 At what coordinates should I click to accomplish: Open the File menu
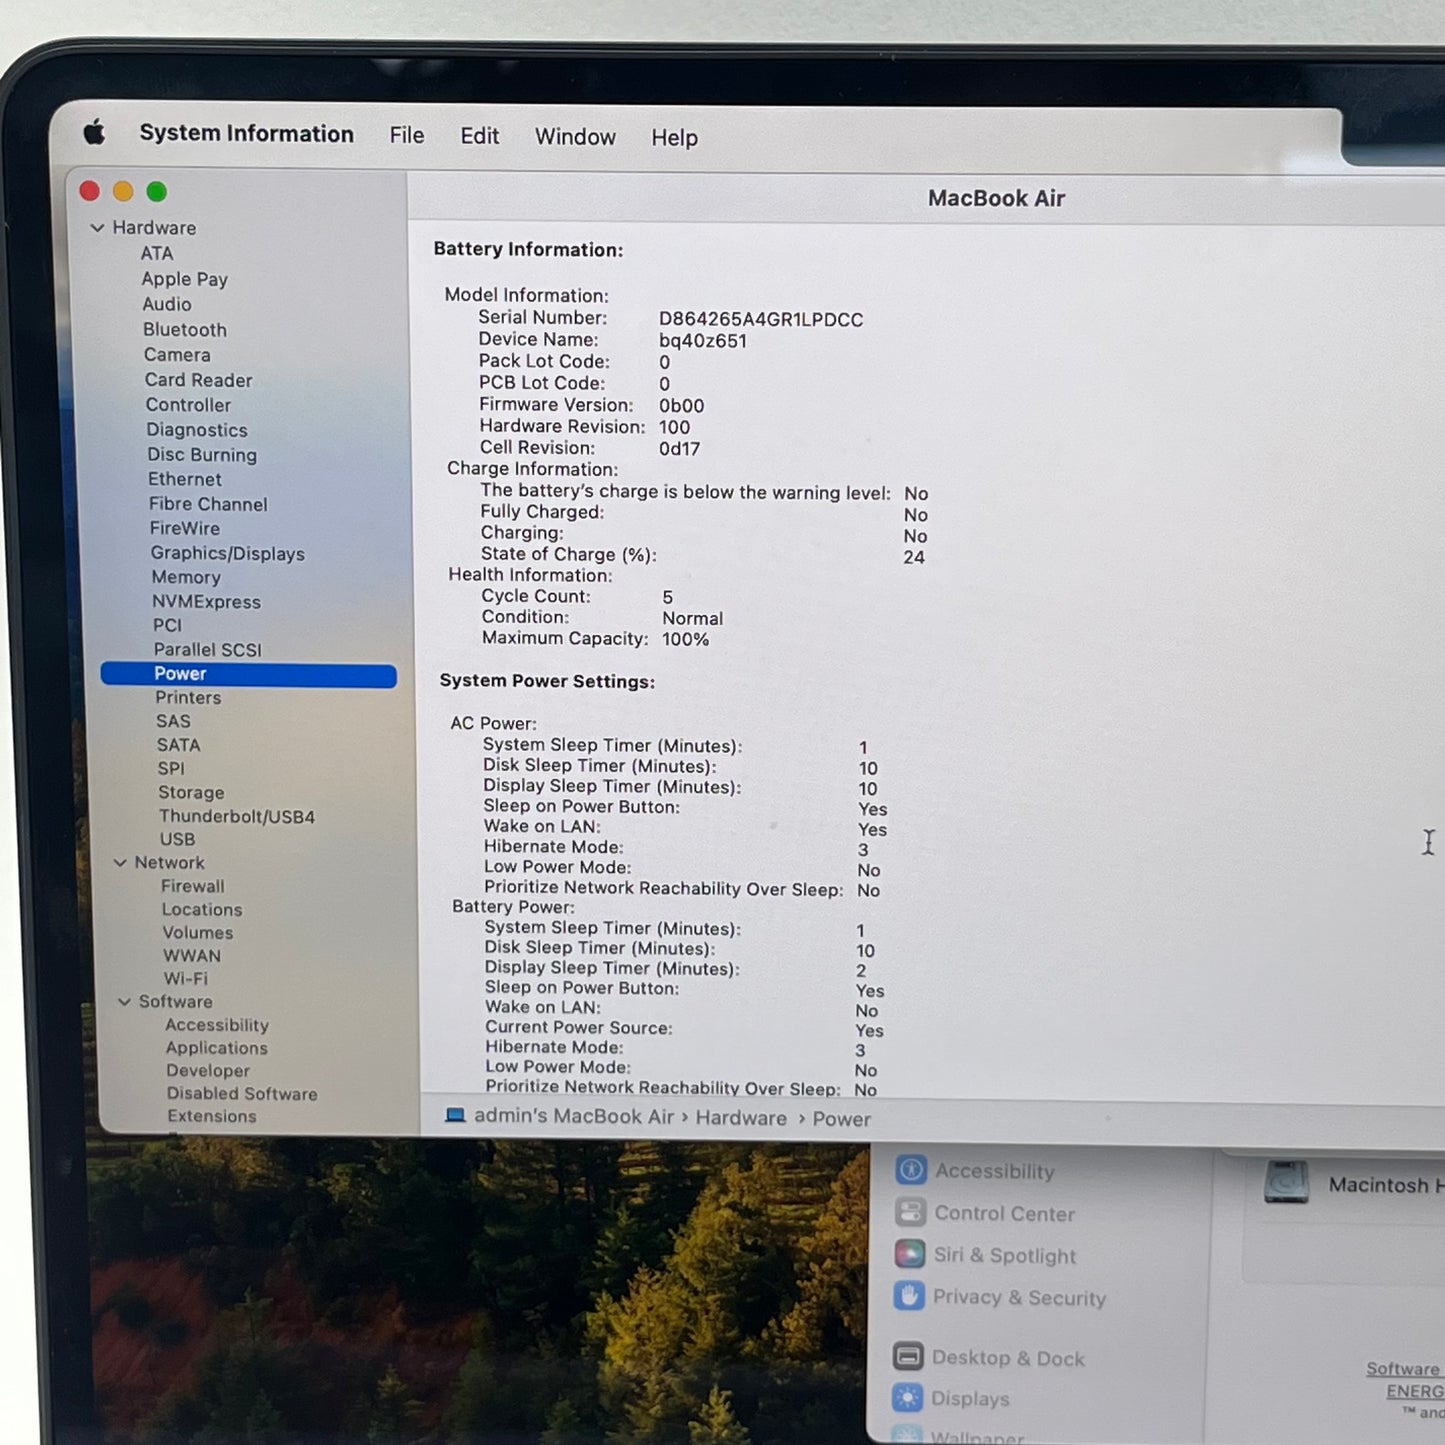pyautogui.click(x=407, y=135)
